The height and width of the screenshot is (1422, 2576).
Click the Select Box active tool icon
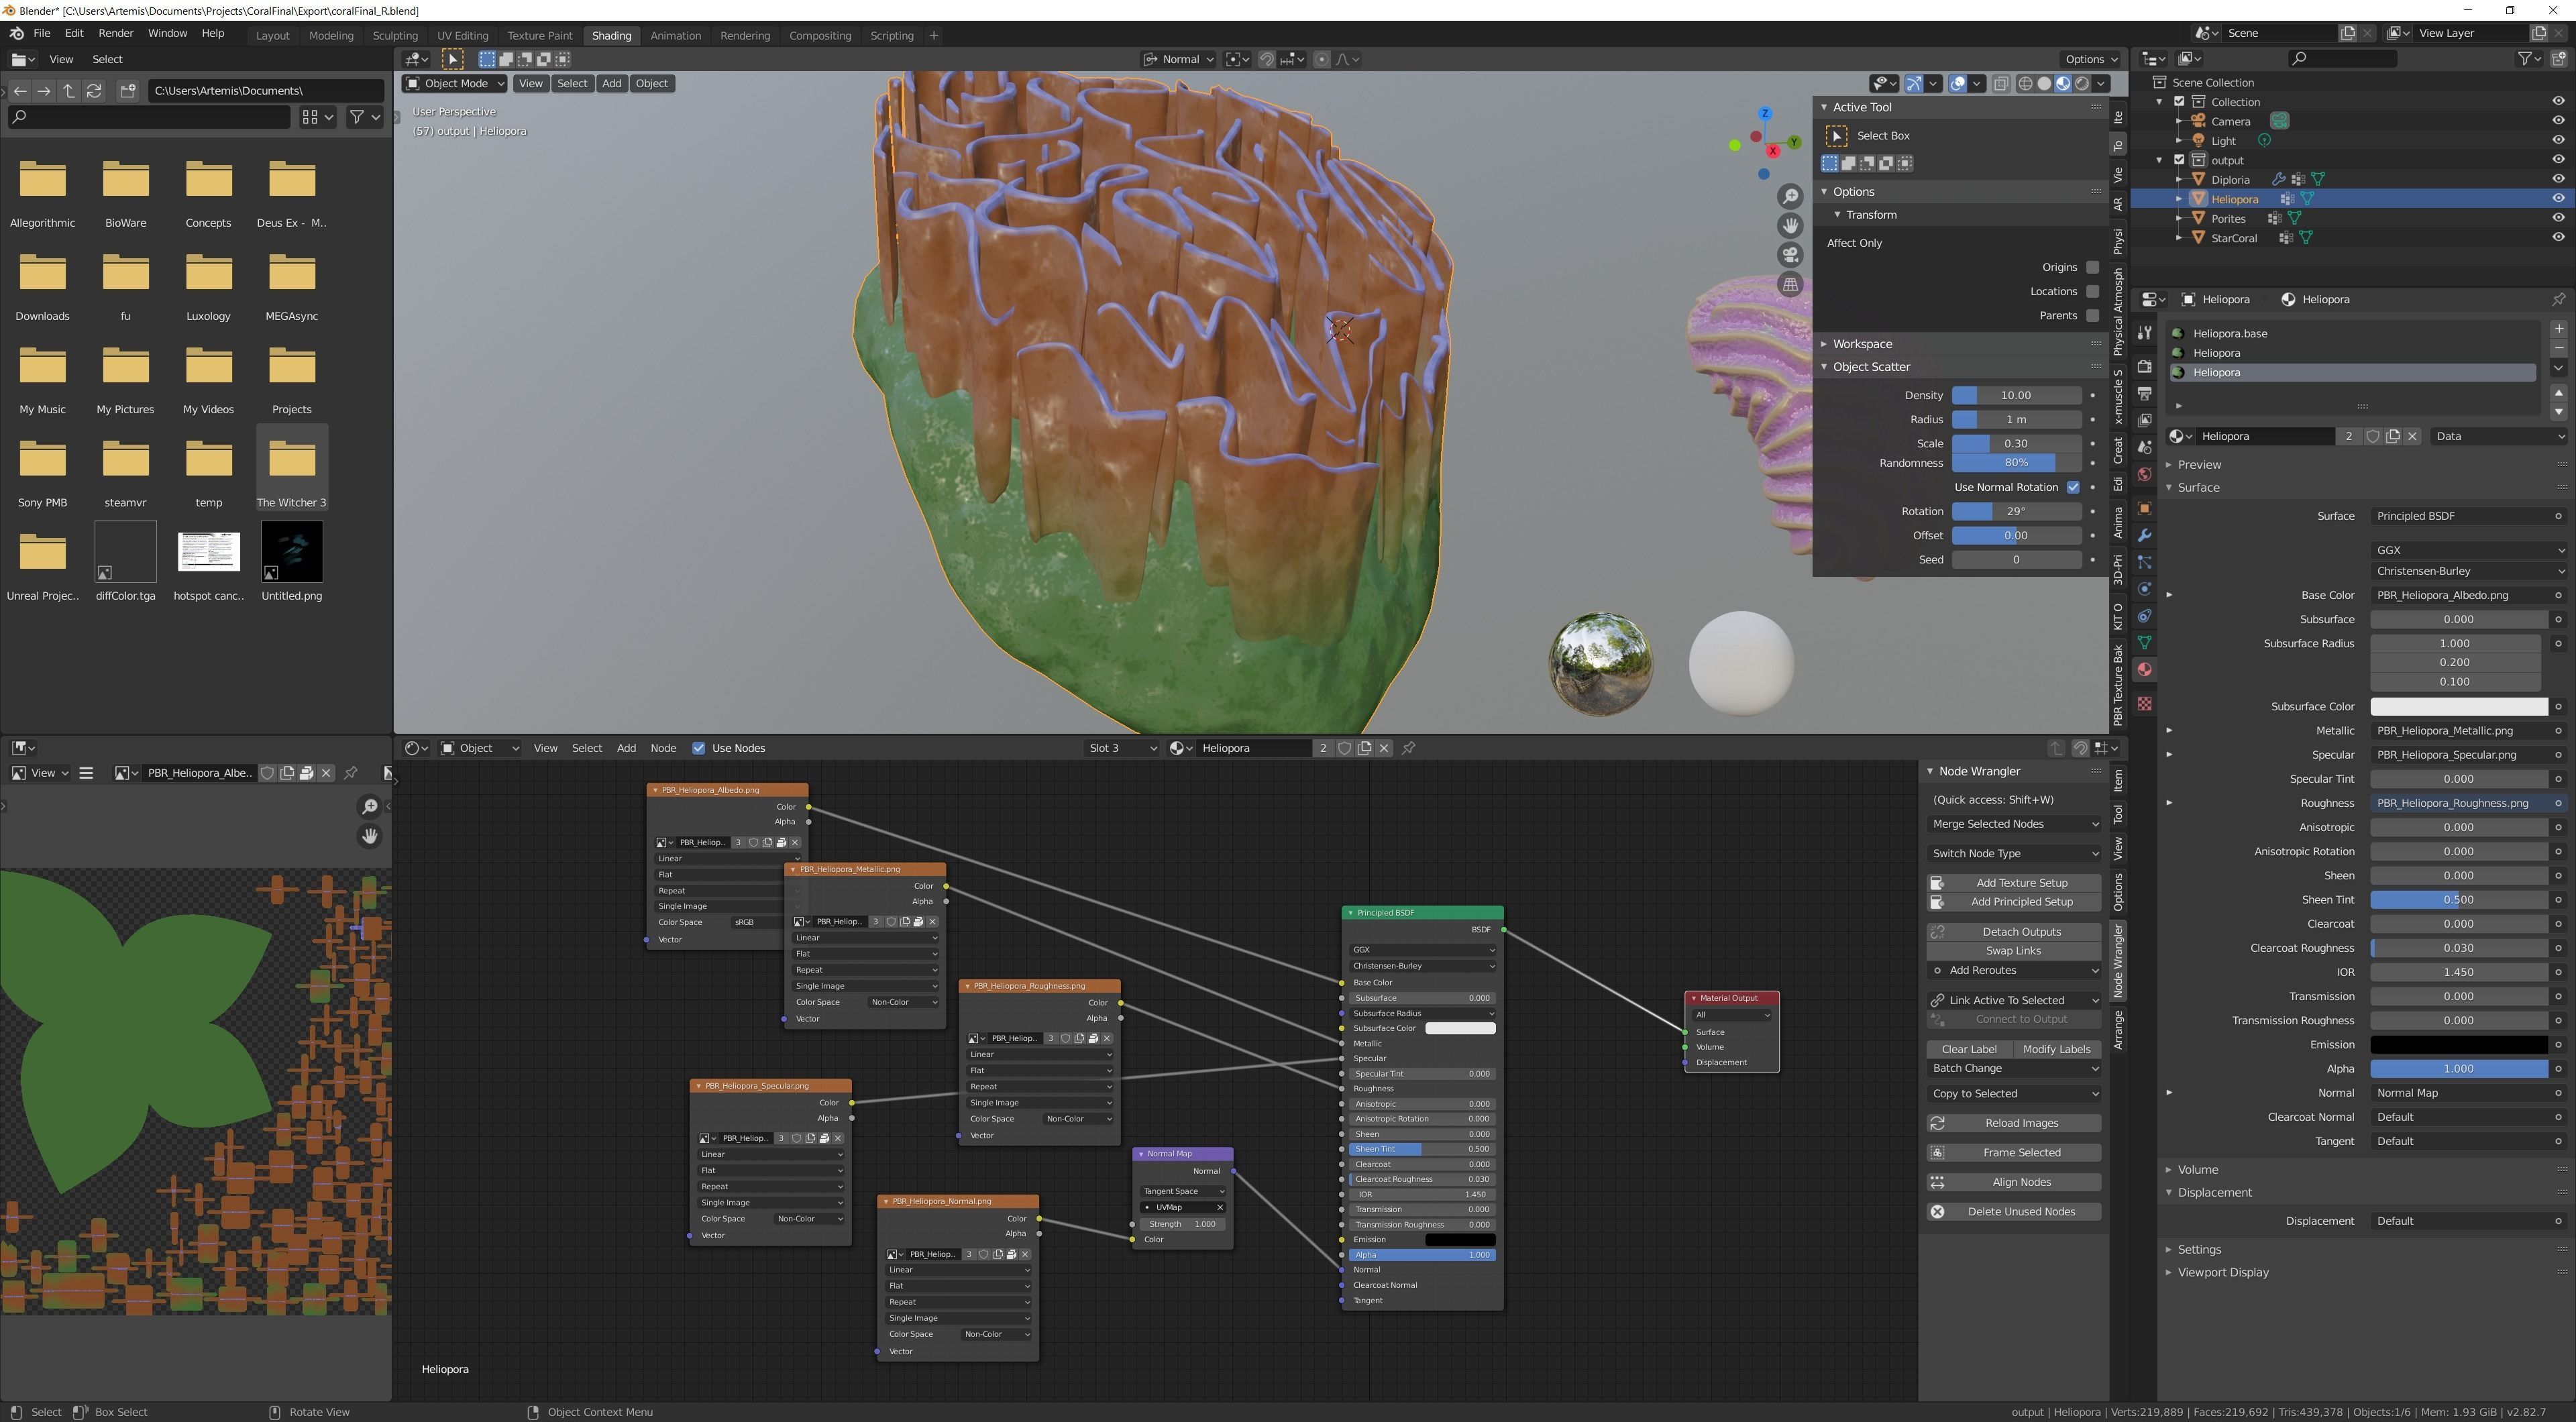(1836, 136)
